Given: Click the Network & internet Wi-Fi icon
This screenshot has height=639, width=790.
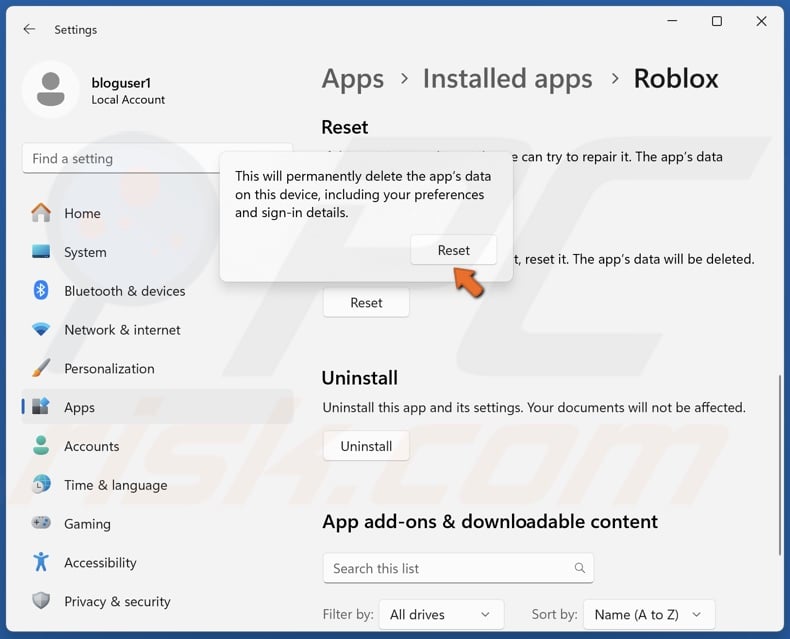Looking at the screenshot, I should [x=41, y=330].
